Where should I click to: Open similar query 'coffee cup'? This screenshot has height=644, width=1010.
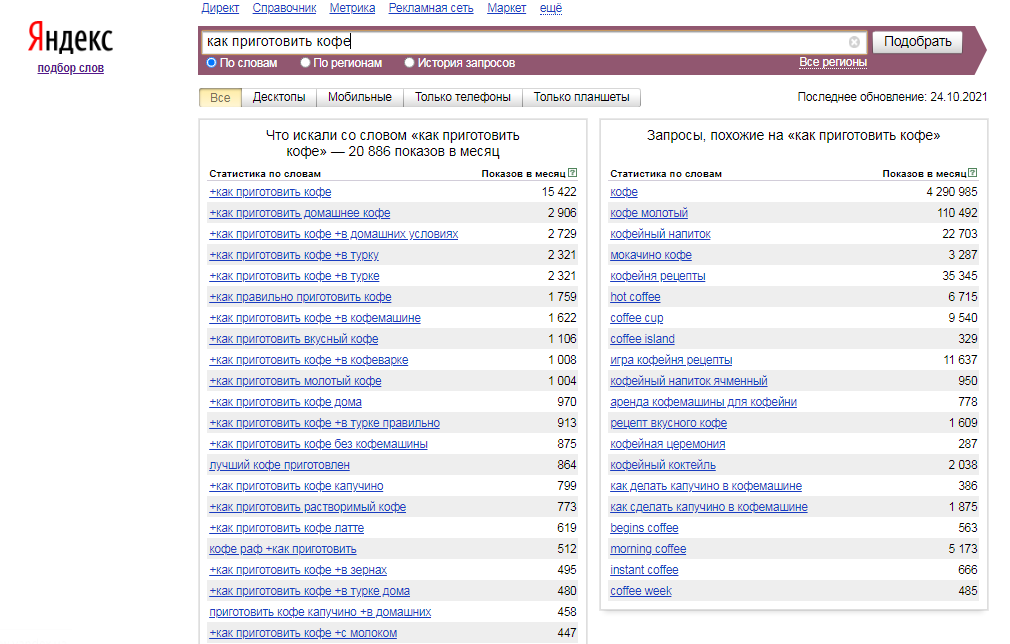[636, 318]
